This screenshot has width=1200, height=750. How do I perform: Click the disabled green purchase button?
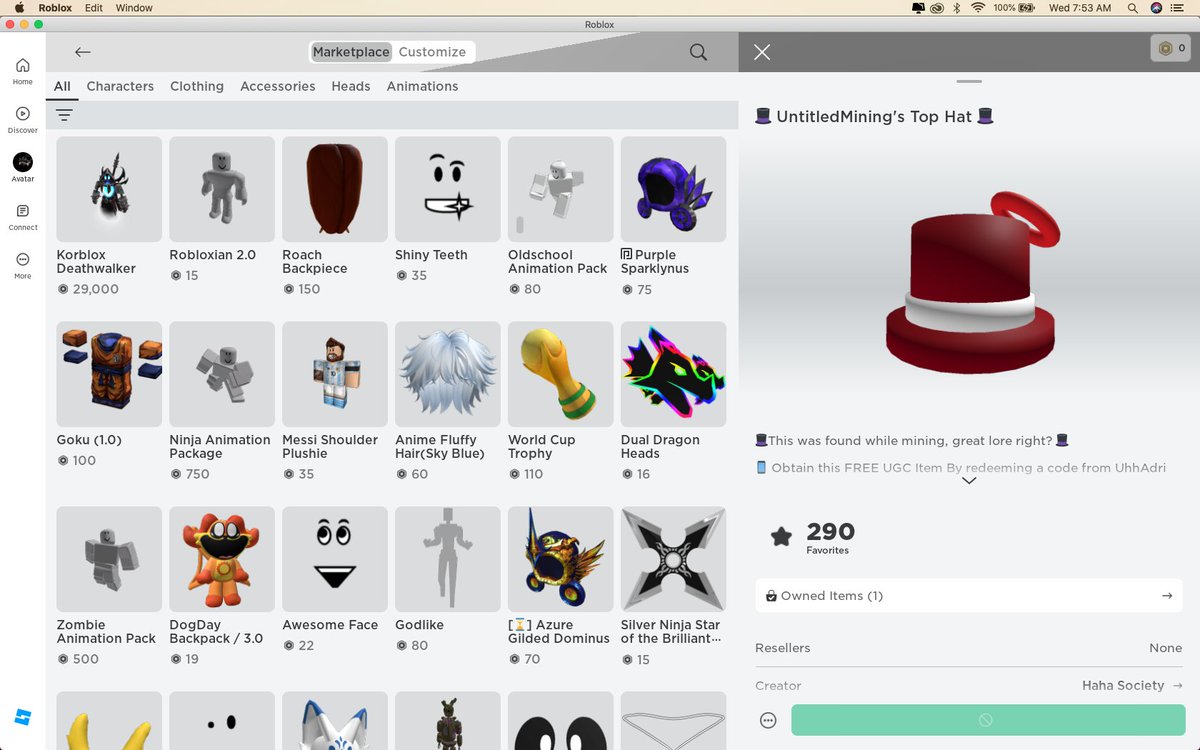click(988, 720)
